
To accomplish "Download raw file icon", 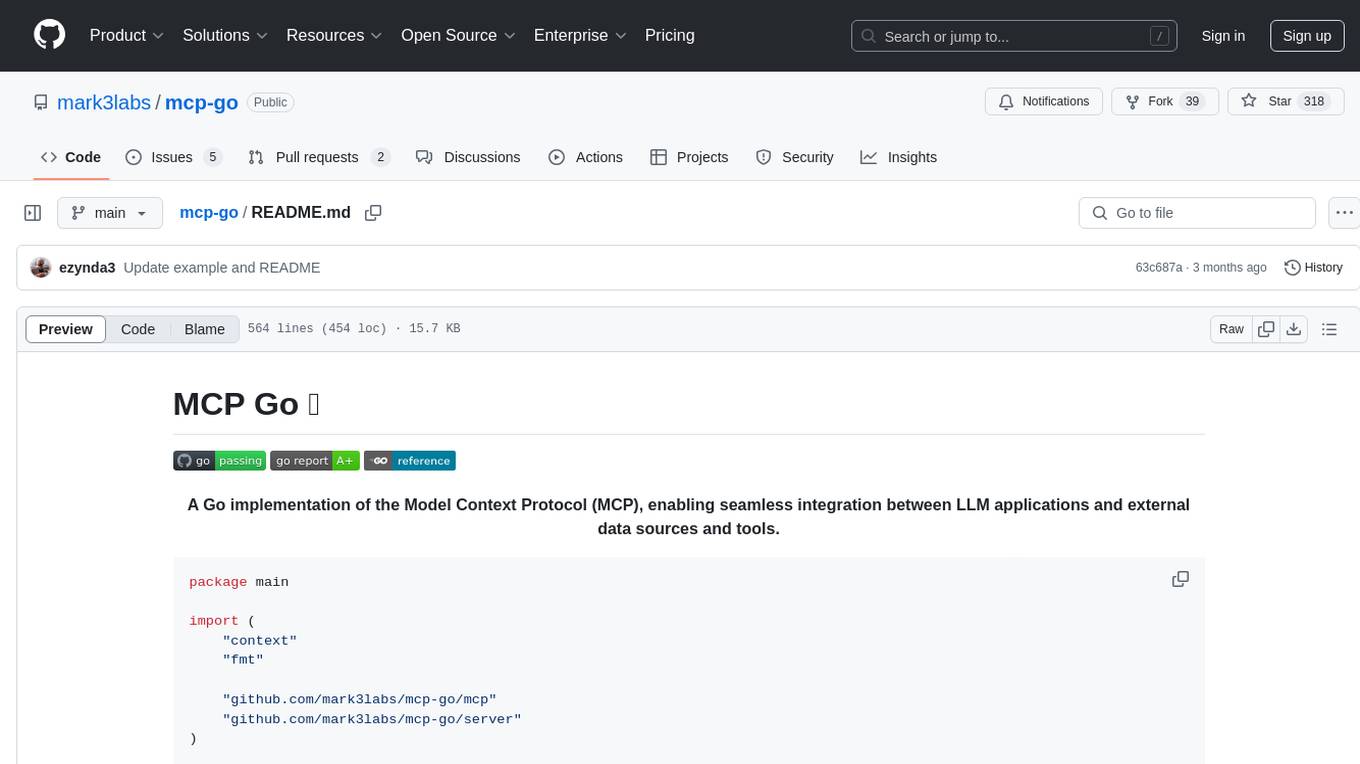I will tap(1293, 329).
